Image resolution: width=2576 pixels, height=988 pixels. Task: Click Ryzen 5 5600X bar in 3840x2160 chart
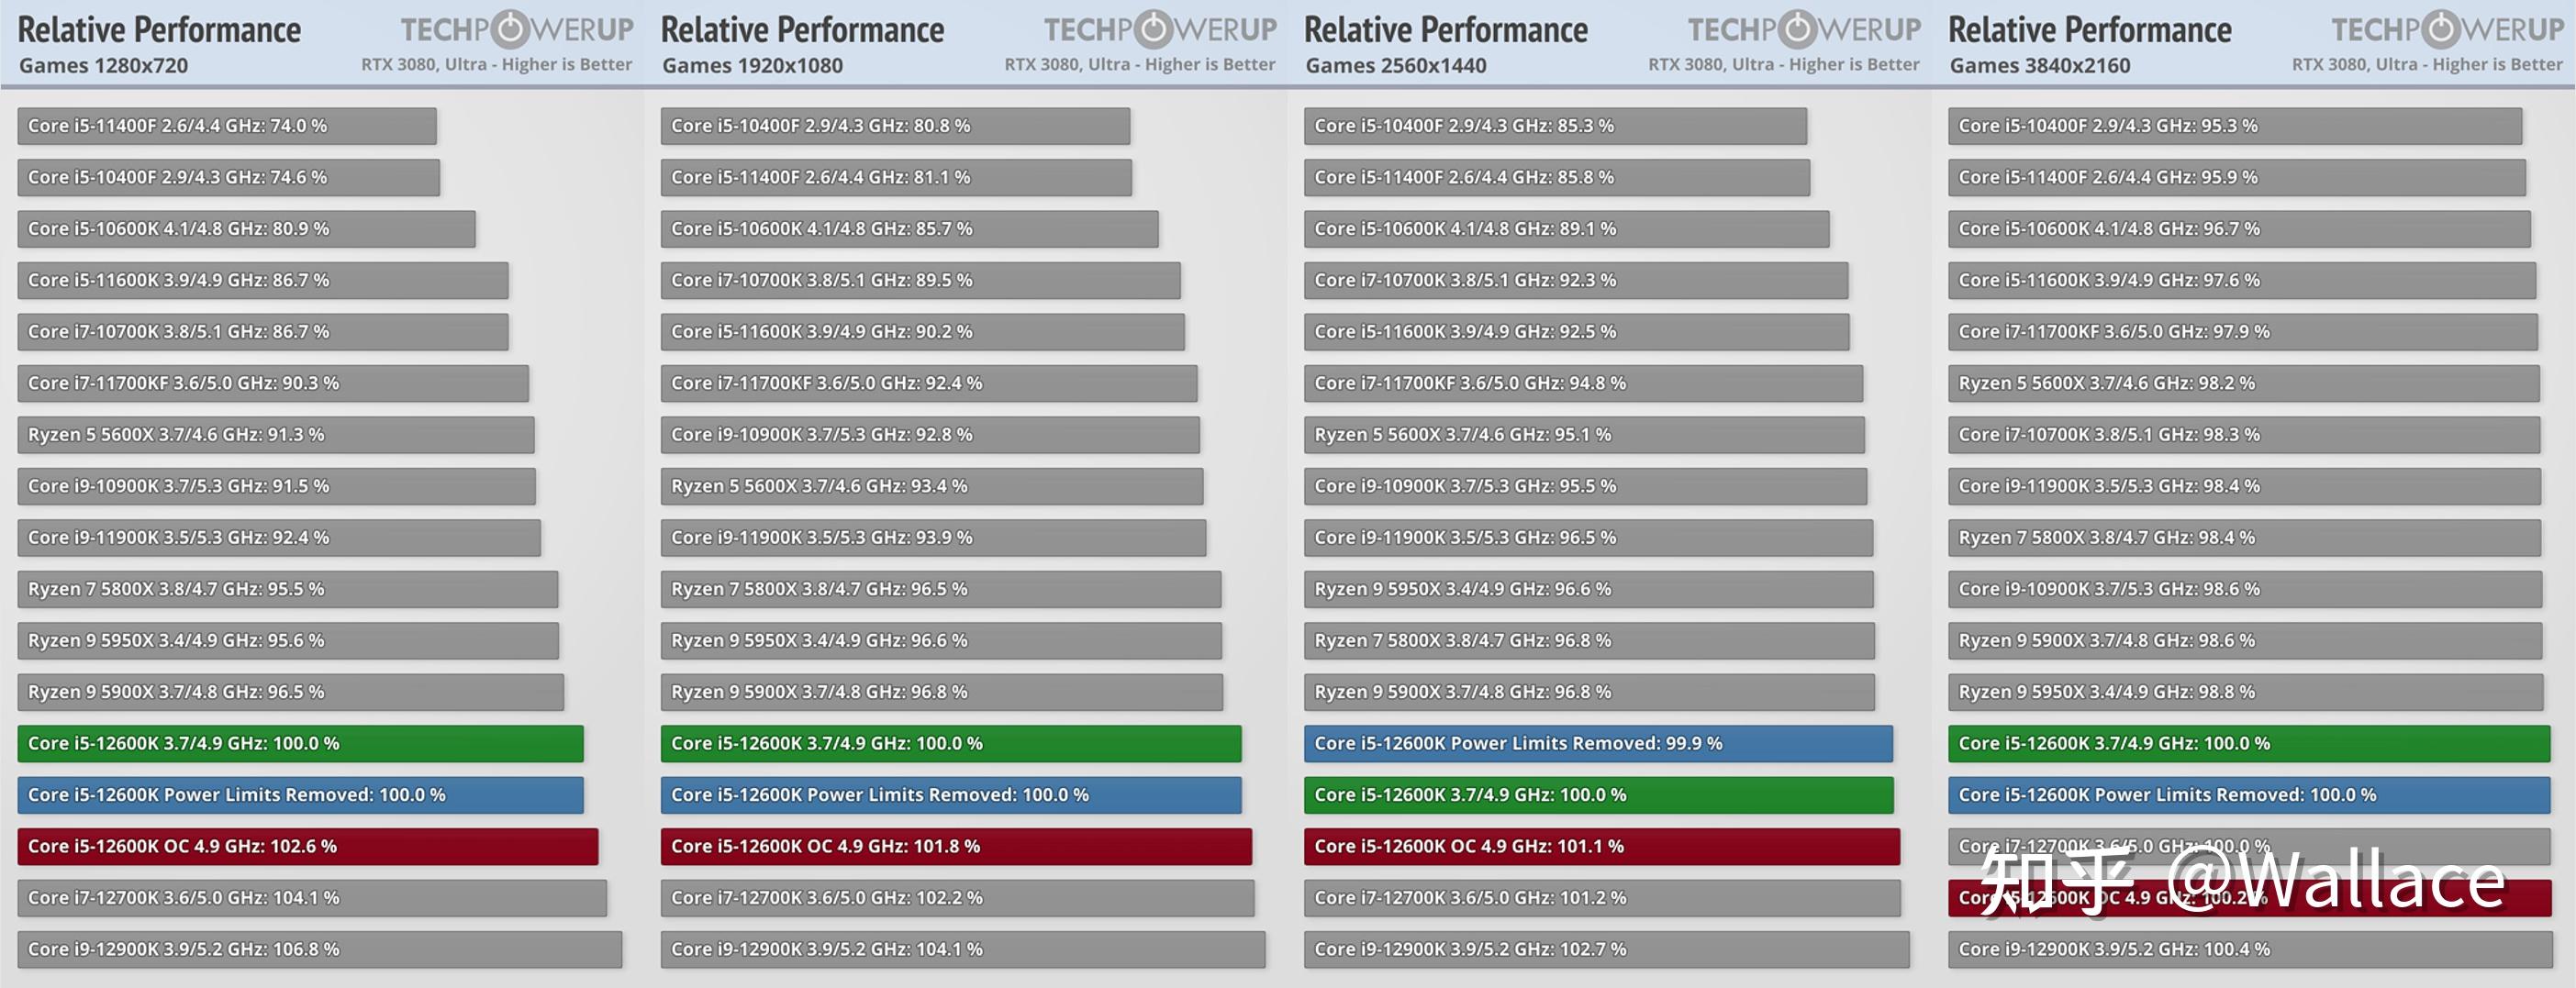pyautogui.click(x=2244, y=383)
